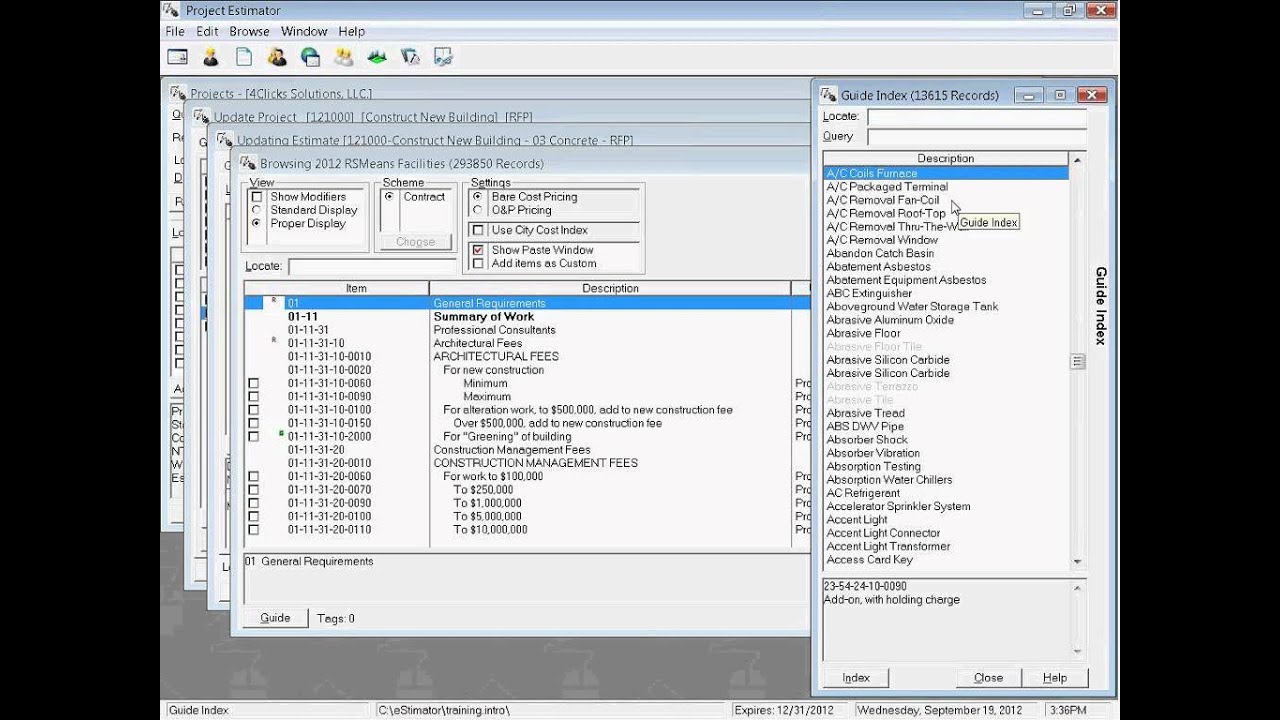This screenshot has height=720, width=1280.
Task: Enable the Show Modifiers checkbox
Action: click(257, 197)
